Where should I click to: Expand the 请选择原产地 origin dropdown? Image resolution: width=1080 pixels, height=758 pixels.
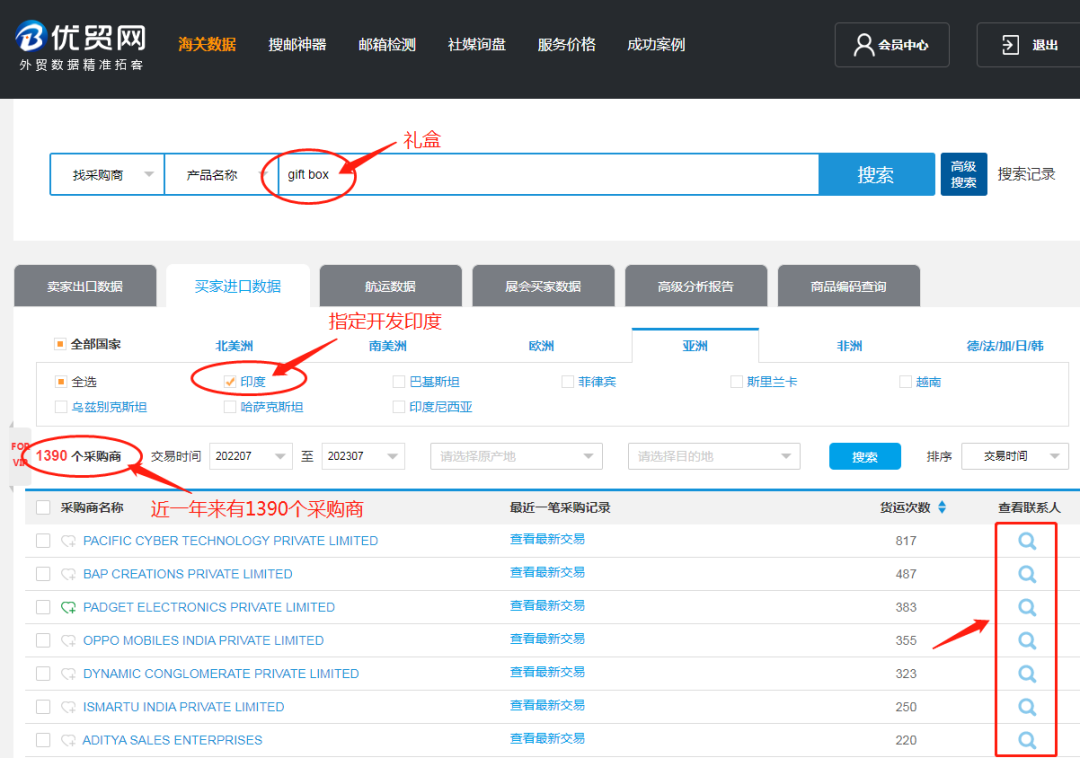click(516, 456)
